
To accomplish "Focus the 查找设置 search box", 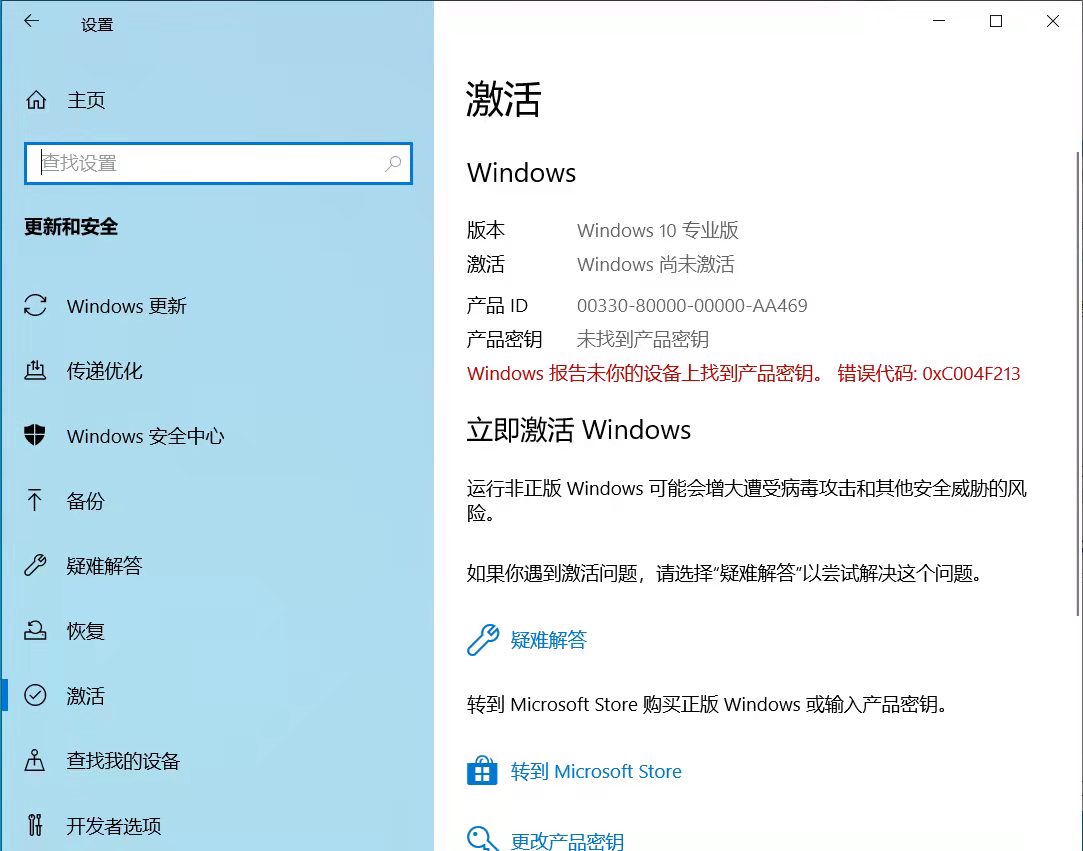I will (218, 163).
